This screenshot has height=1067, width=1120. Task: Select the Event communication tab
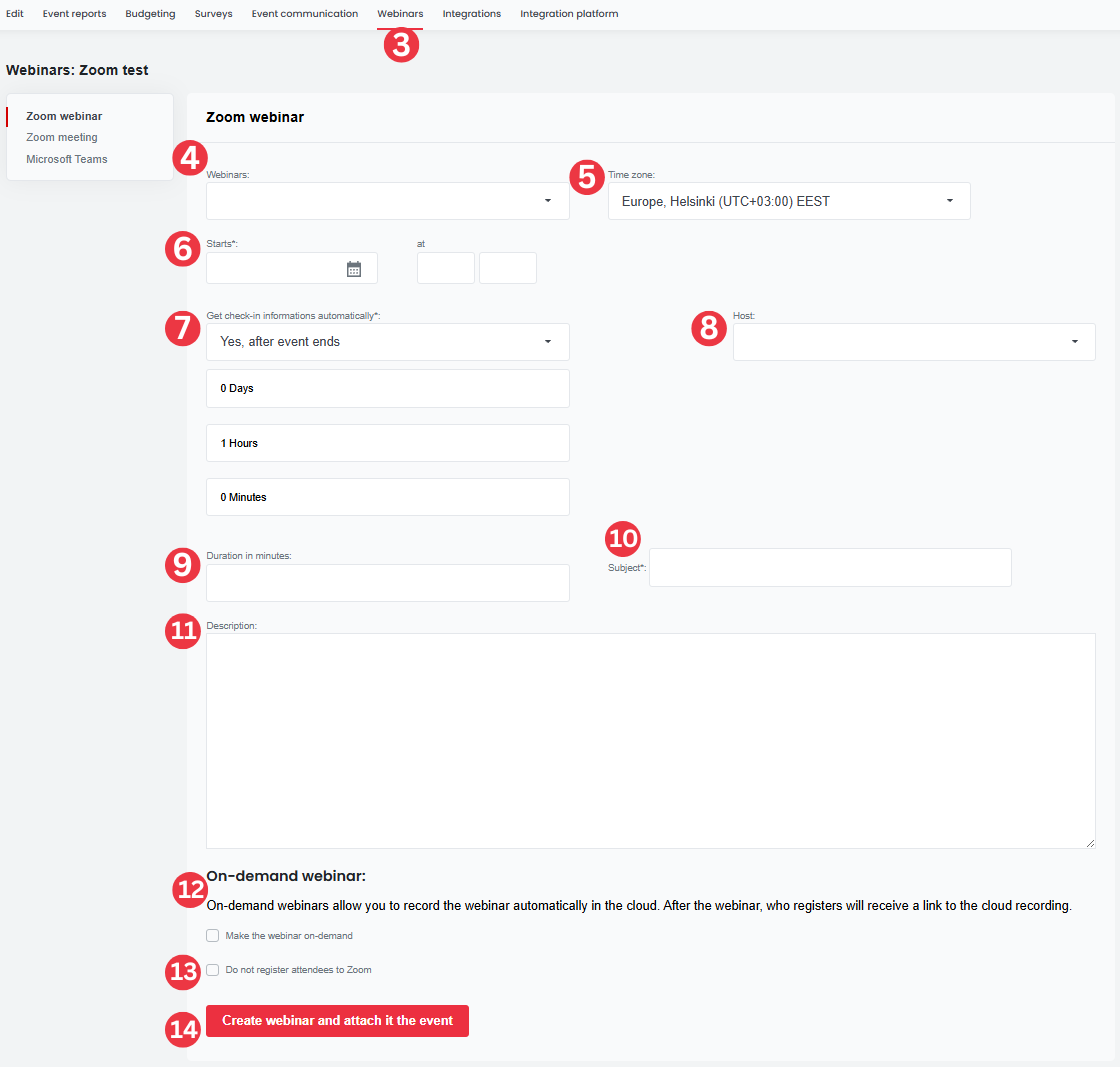[x=305, y=14]
